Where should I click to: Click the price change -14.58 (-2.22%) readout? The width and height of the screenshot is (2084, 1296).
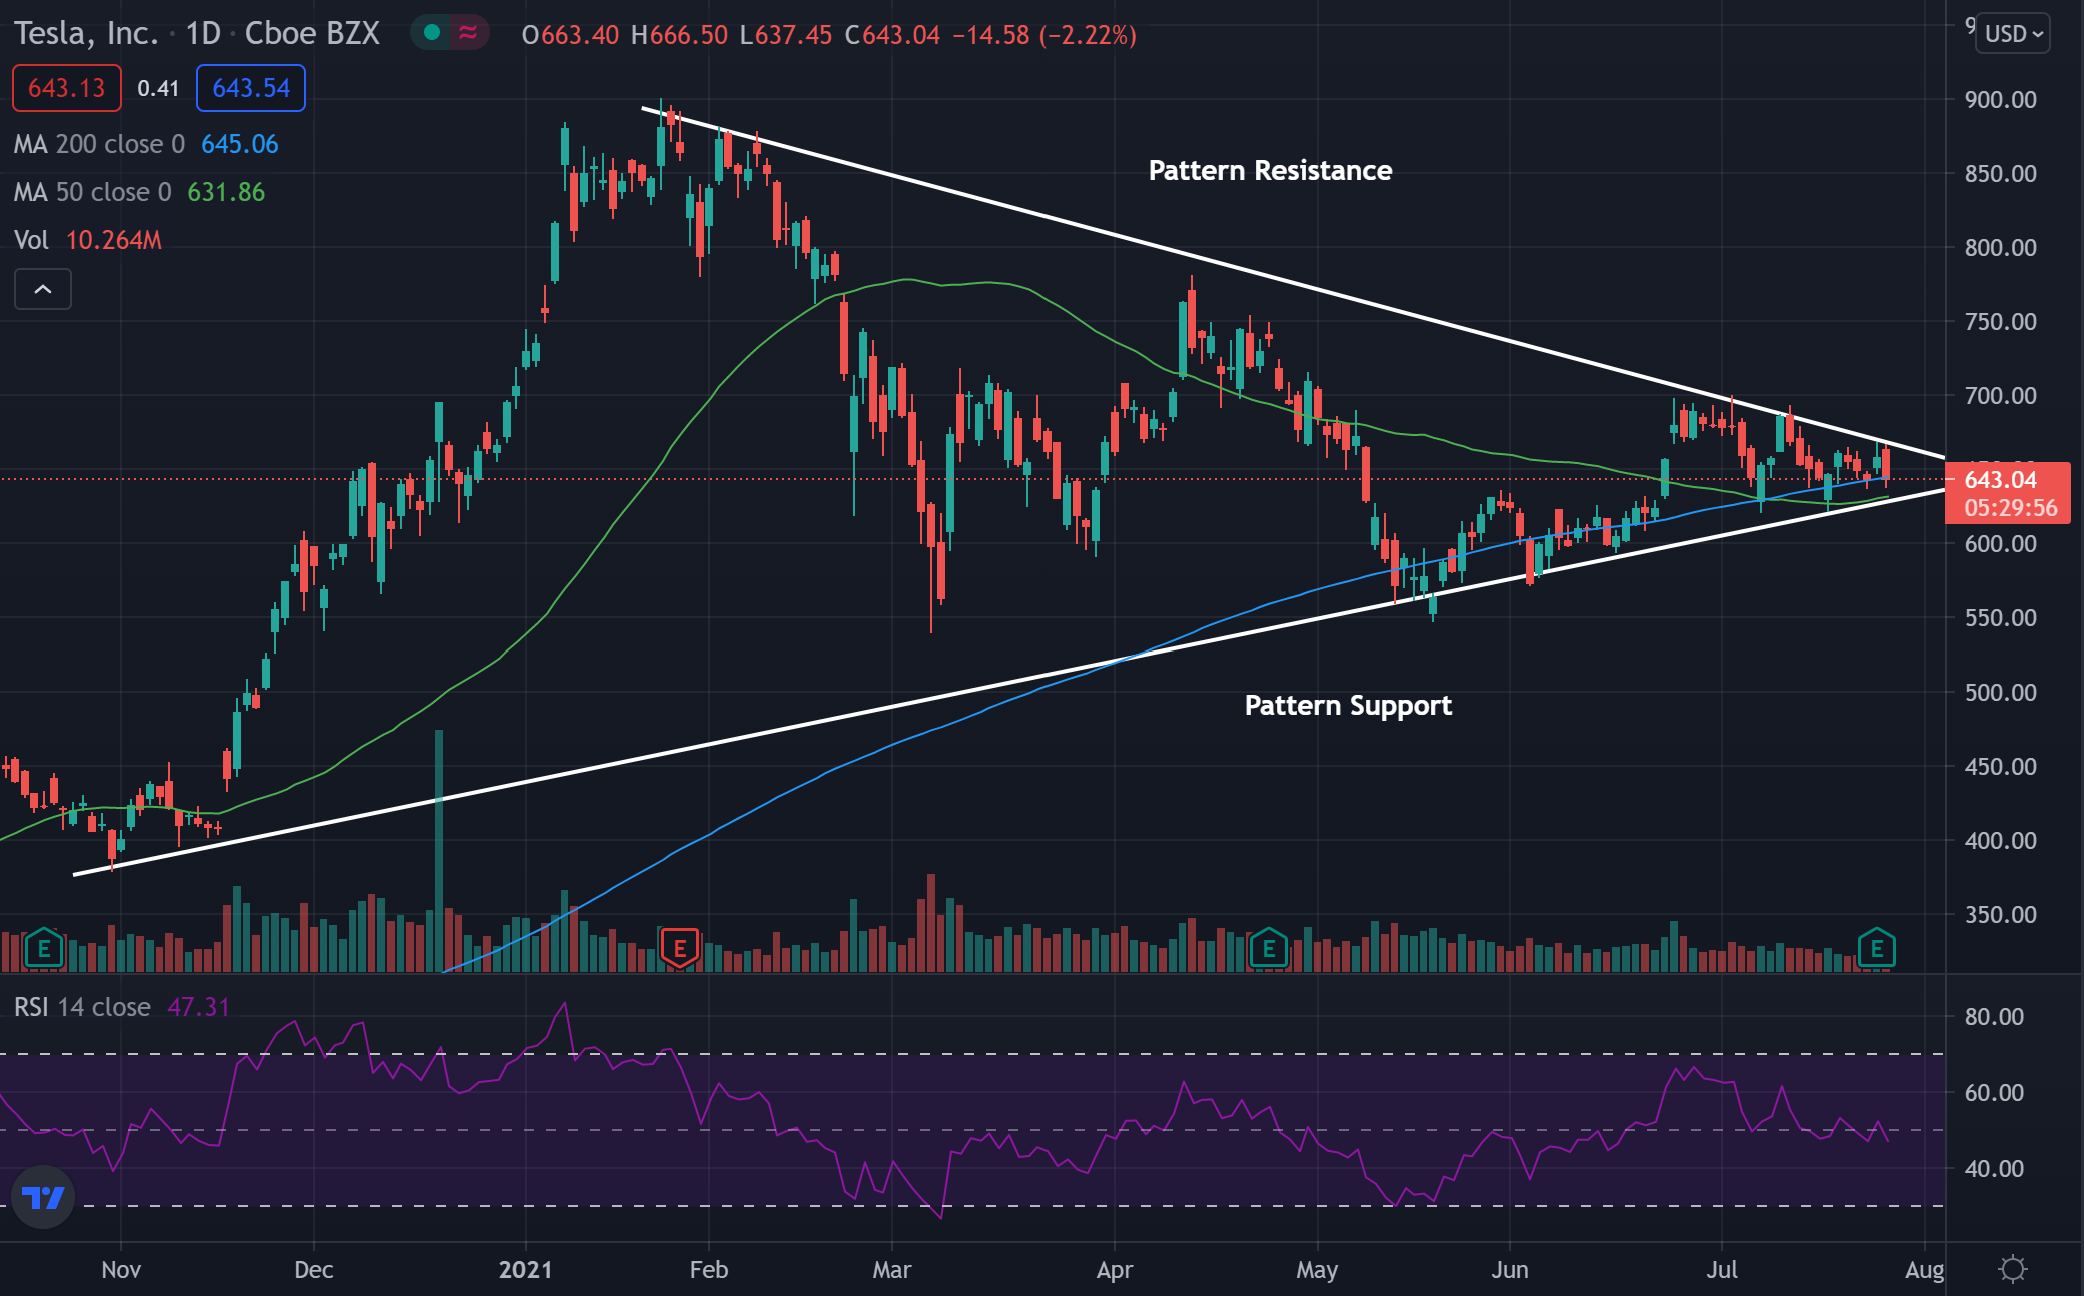coord(1045,35)
